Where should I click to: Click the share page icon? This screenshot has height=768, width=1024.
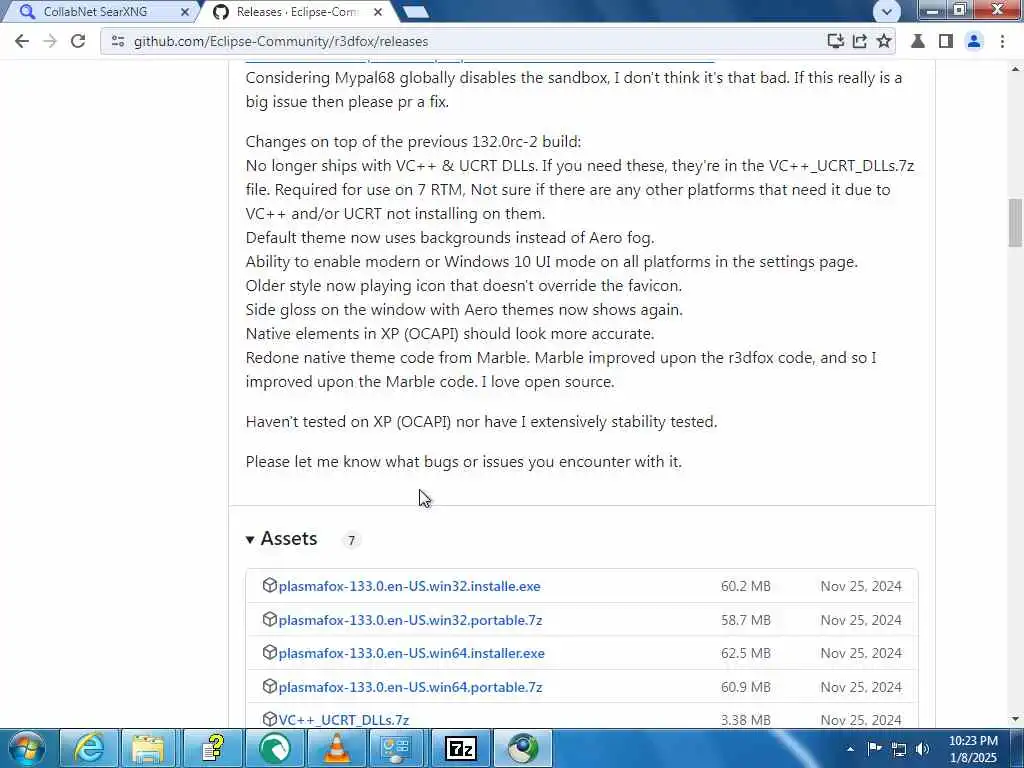[859, 41]
